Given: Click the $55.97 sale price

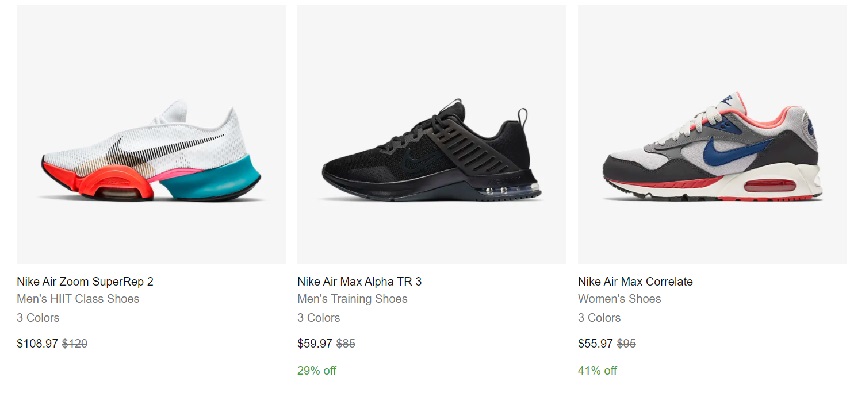Looking at the screenshot, I should (x=595, y=344).
